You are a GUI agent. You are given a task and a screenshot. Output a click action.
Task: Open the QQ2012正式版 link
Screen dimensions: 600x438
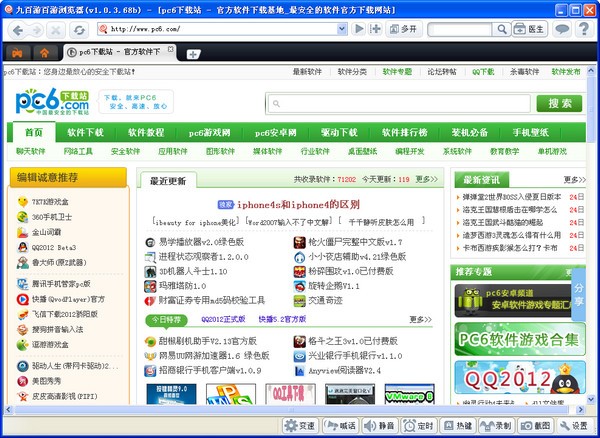[223, 319]
